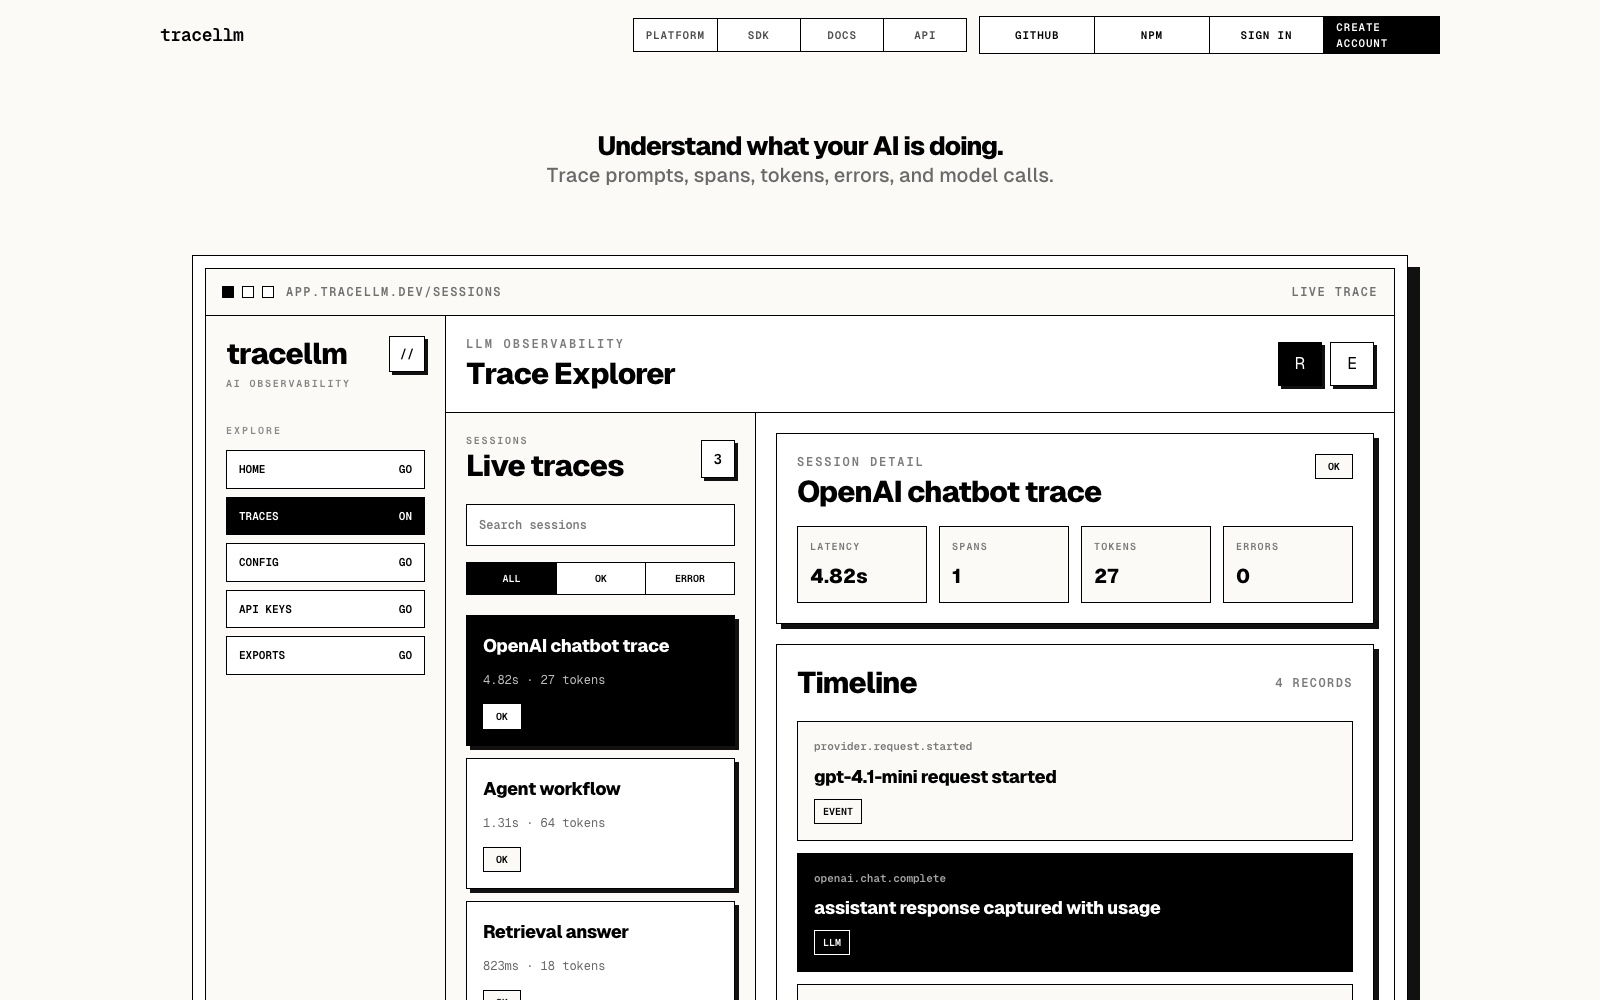Click the provider.request.started label
Screen dimensions: 1600x1000
tap(893, 746)
